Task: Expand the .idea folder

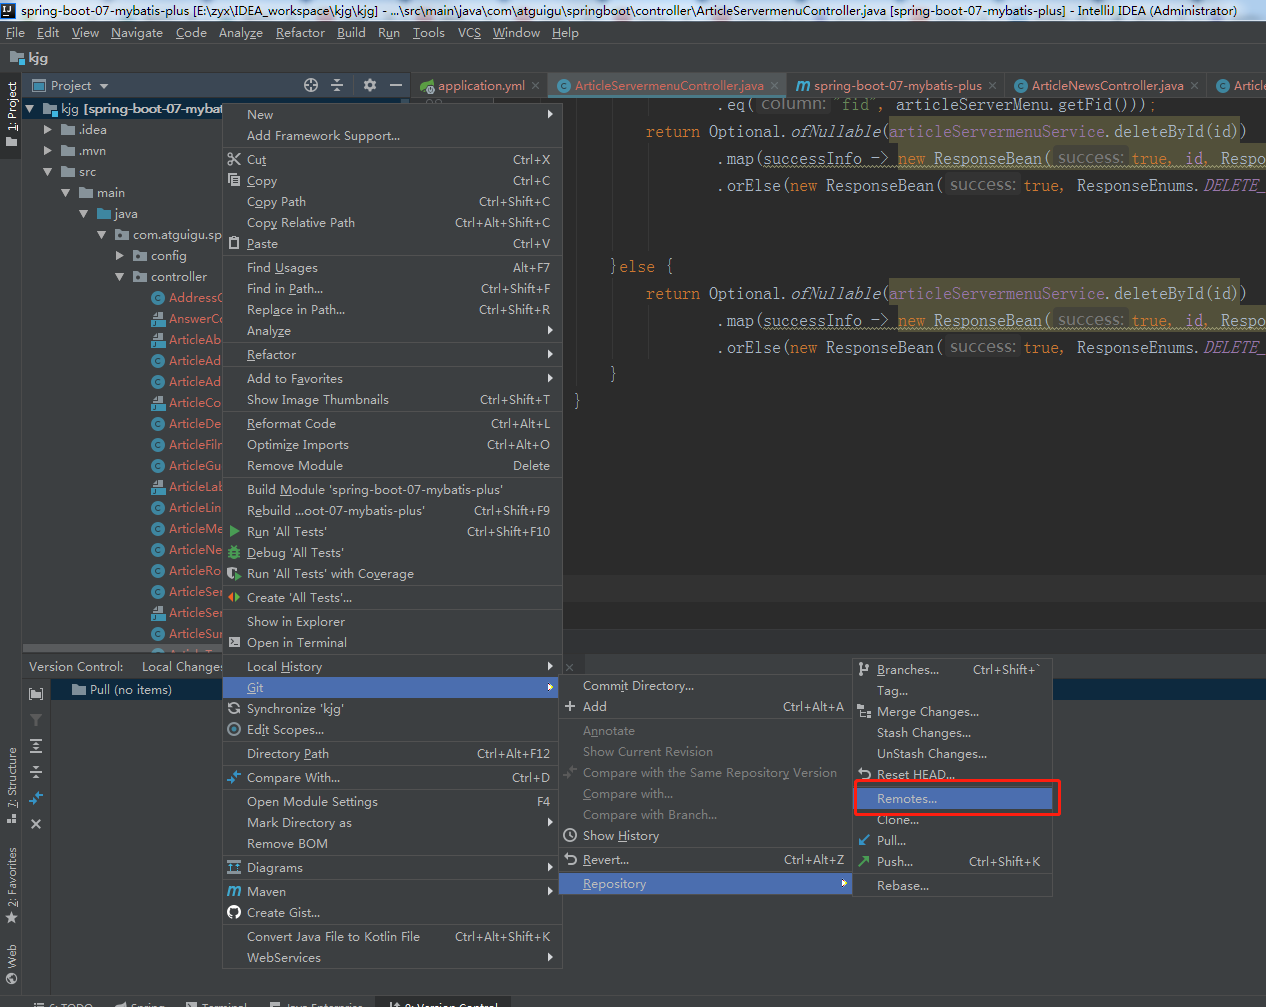Action: (48, 130)
